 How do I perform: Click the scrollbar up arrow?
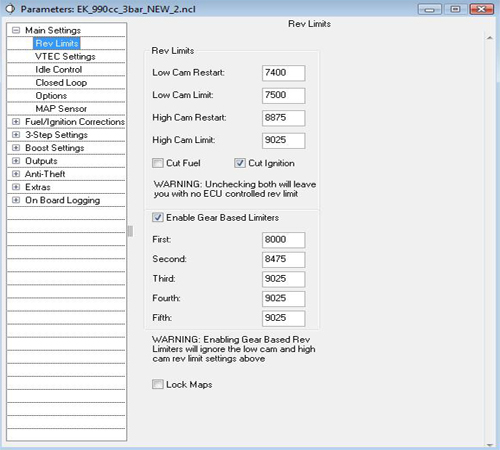490,38
